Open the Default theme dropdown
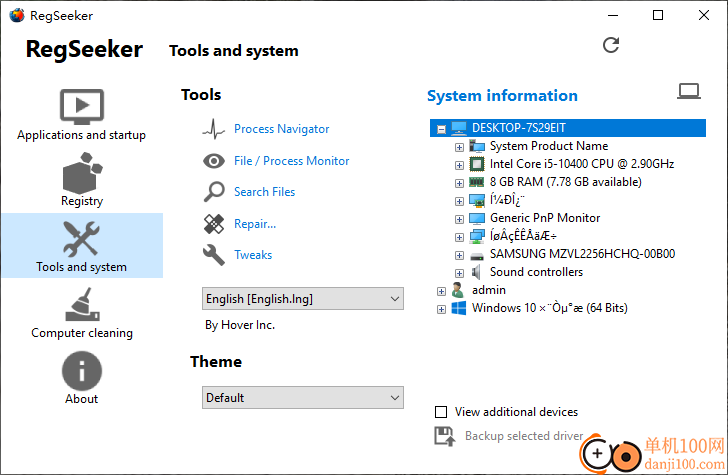The image size is (728, 475). (303, 397)
